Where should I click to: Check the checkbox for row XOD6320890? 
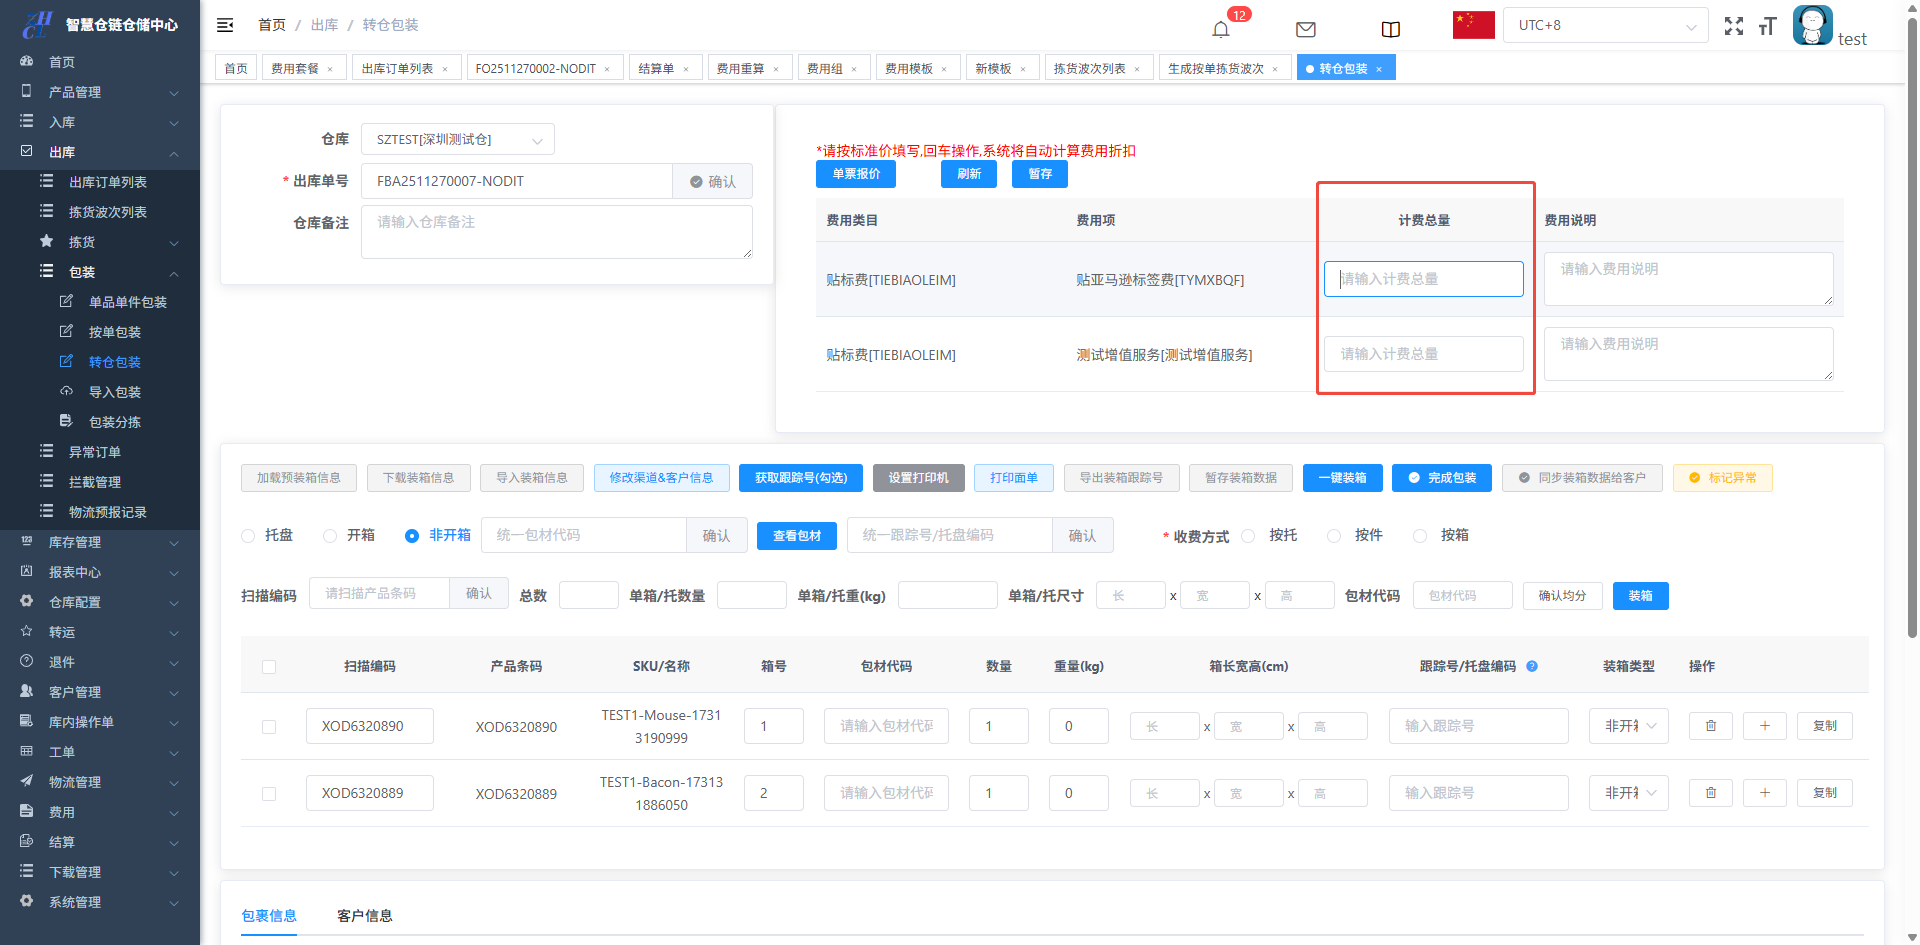pos(269,727)
